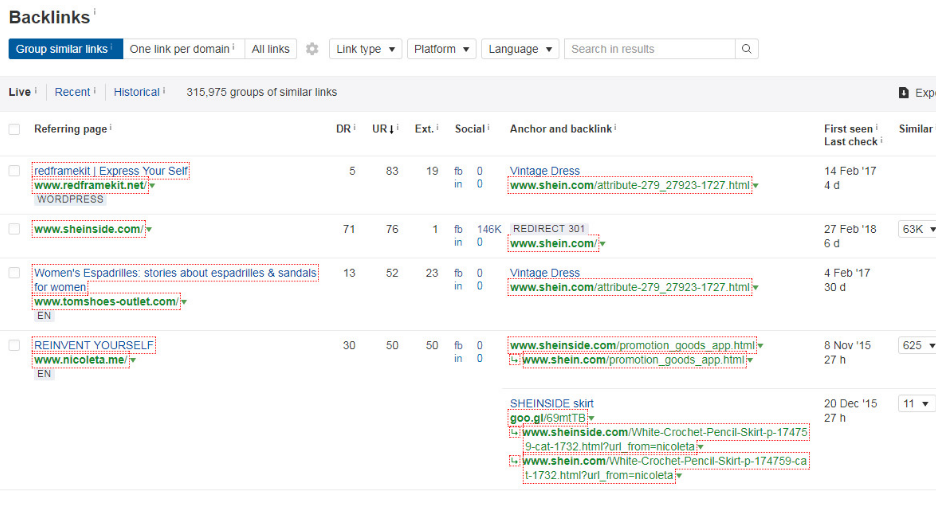The height and width of the screenshot is (516, 936).
Task: Open REINVENT YOURSELF referring page link
Action: pyautogui.click(x=94, y=345)
